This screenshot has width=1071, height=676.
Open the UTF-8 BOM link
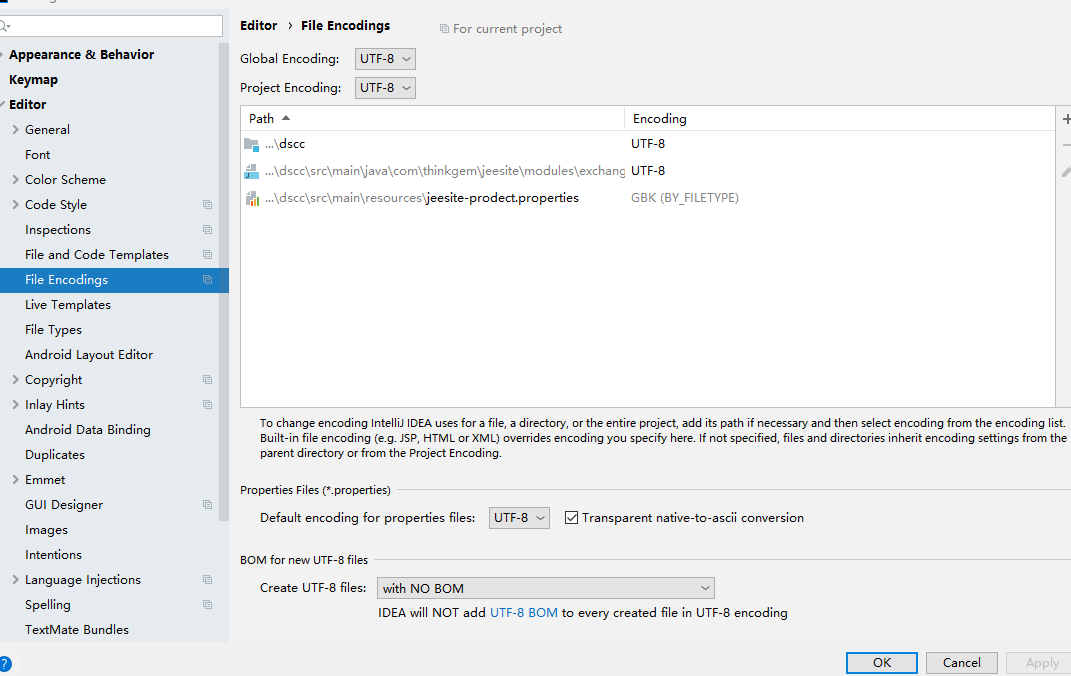524,613
